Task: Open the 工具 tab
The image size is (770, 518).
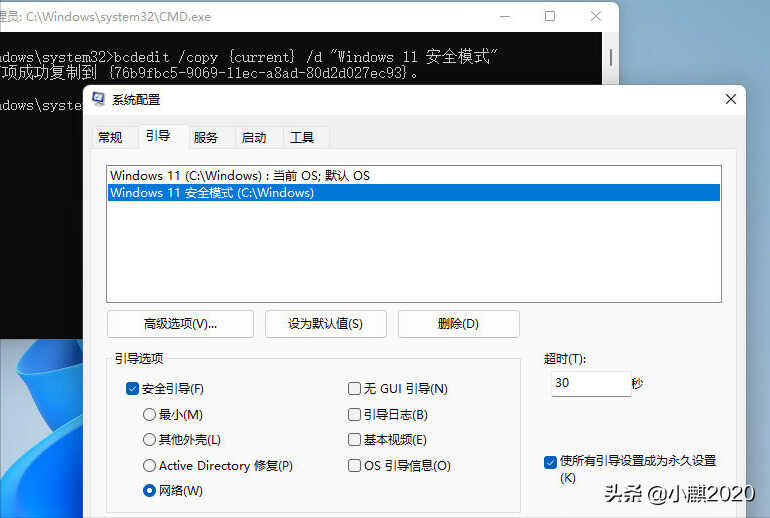Action: pyautogui.click(x=302, y=137)
